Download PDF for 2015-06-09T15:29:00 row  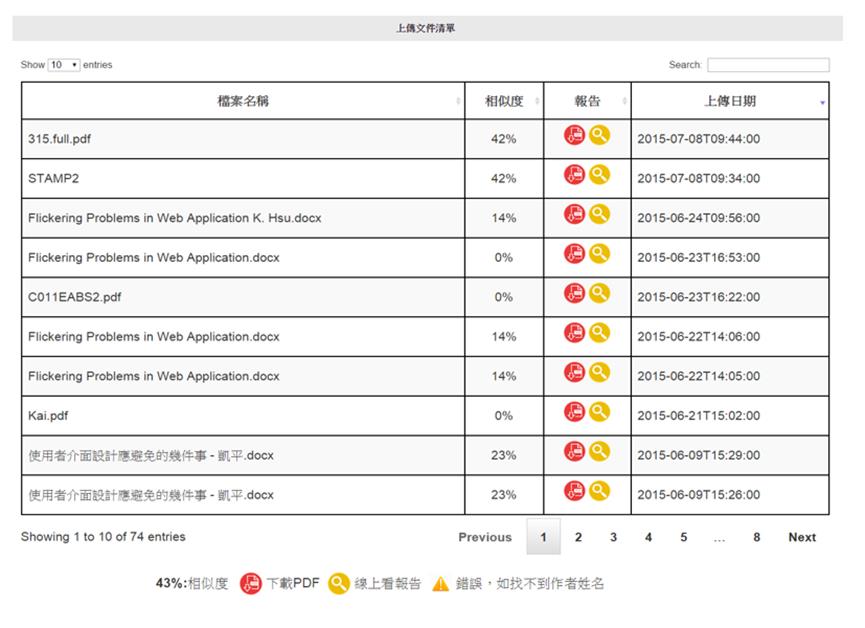click(574, 451)
